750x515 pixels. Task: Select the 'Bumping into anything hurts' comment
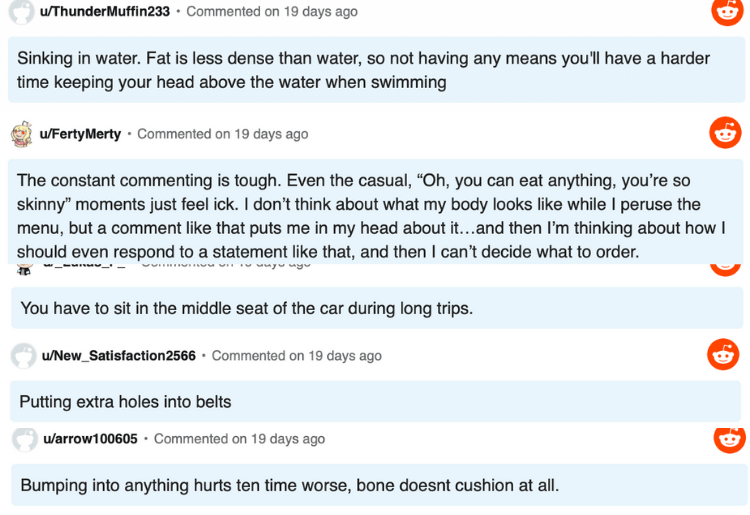coord(379,485)
